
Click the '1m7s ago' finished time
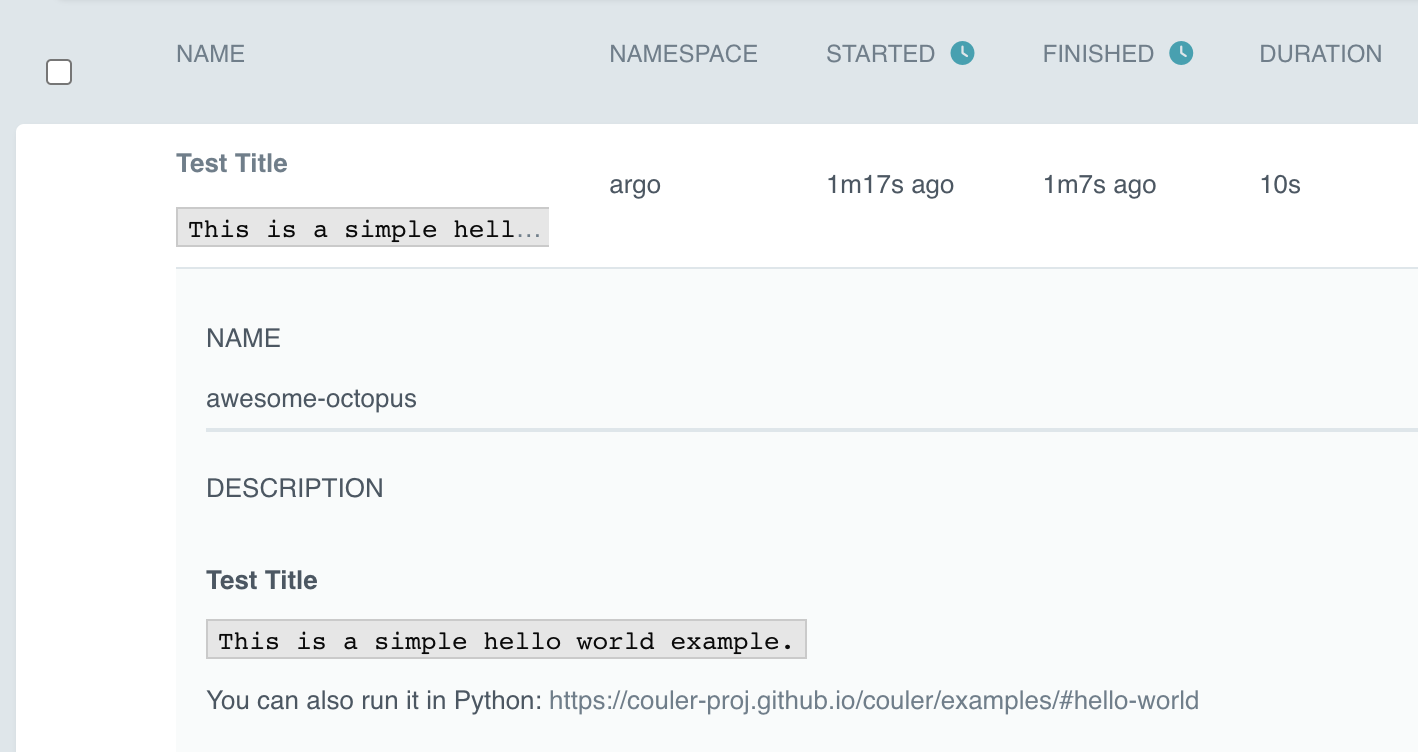pos(1099,185)
